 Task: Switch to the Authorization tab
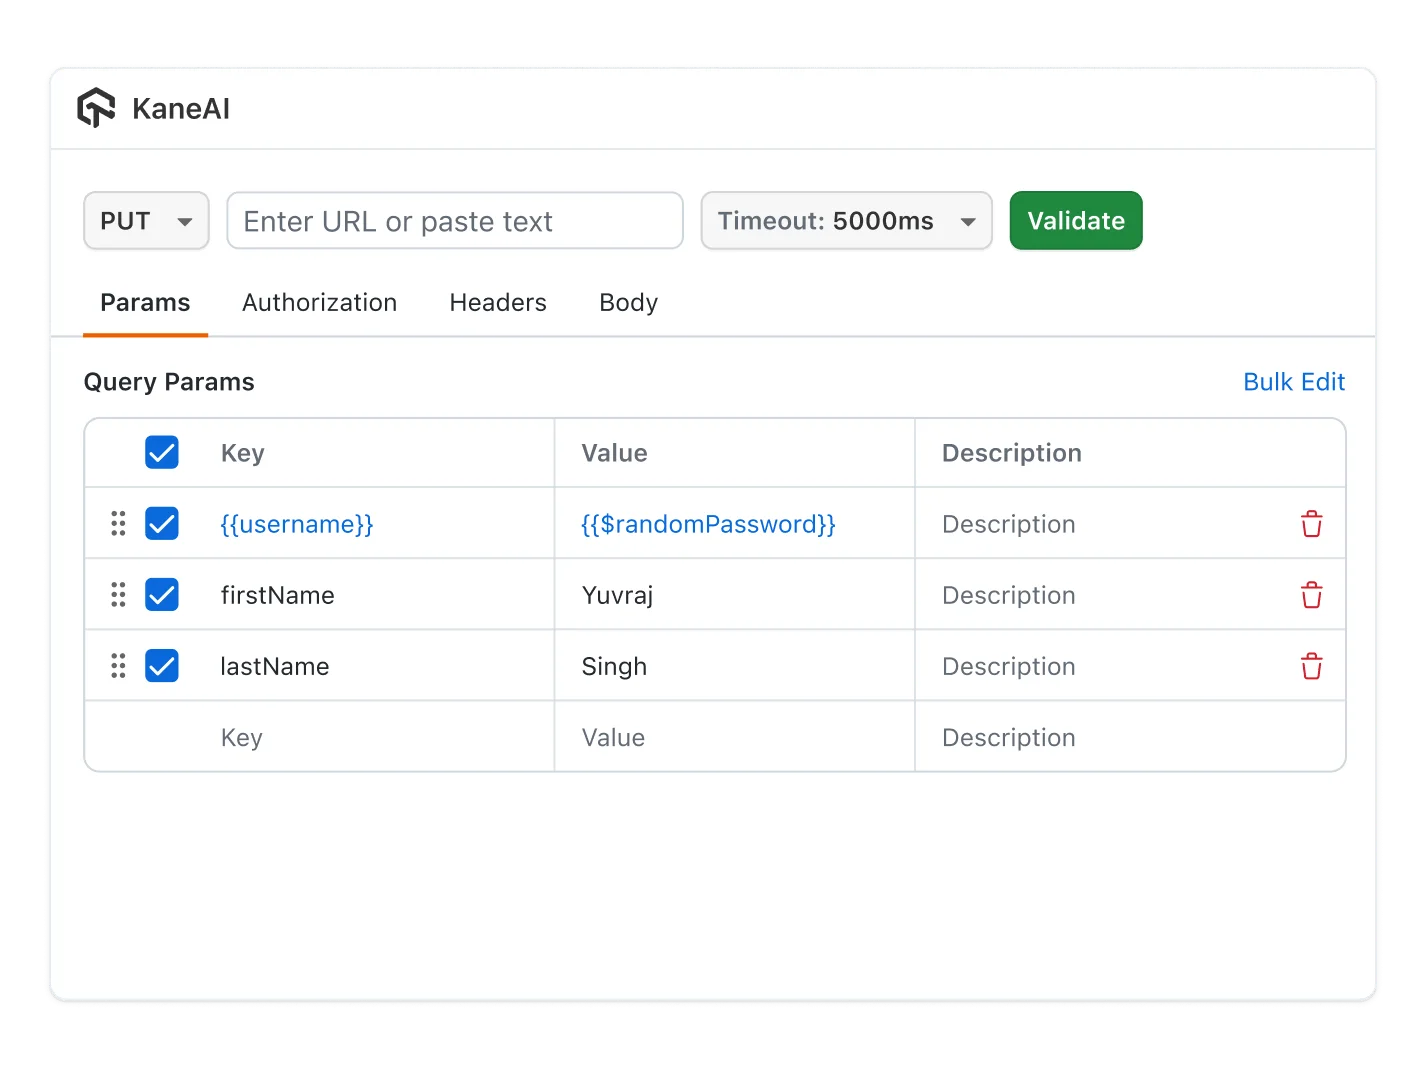pyautogui.click(x=319, y=302)
